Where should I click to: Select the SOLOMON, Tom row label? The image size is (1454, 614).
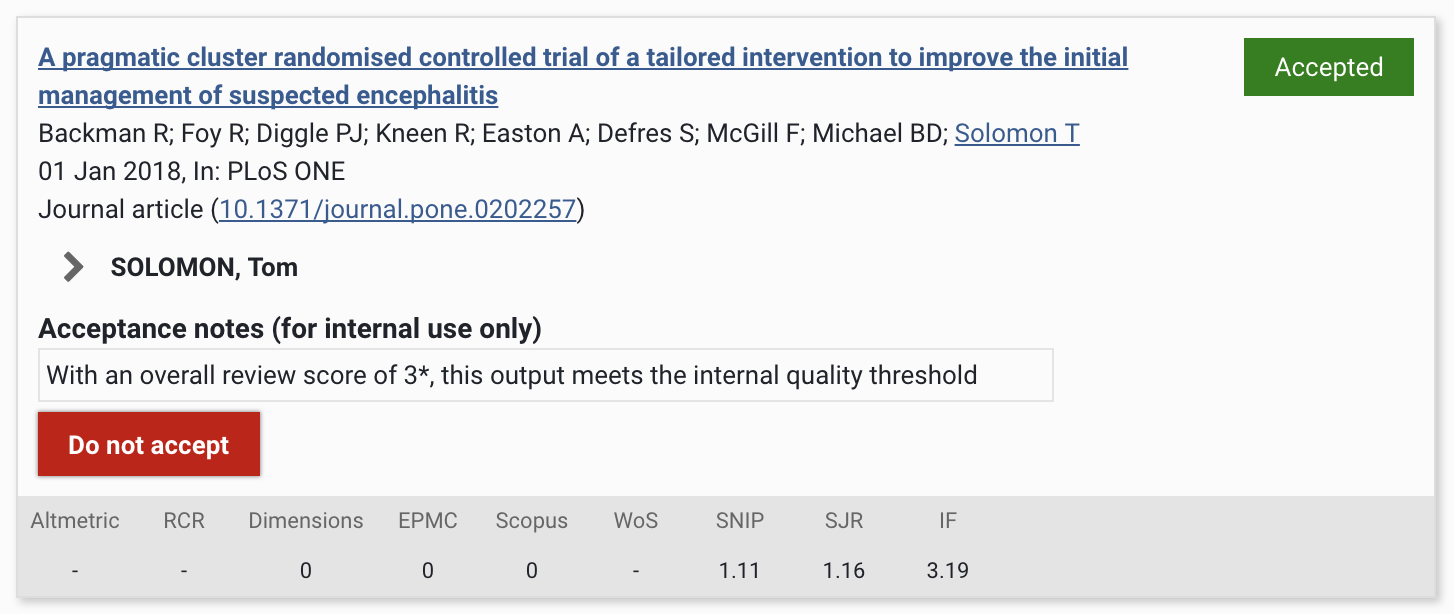(204, 267)
